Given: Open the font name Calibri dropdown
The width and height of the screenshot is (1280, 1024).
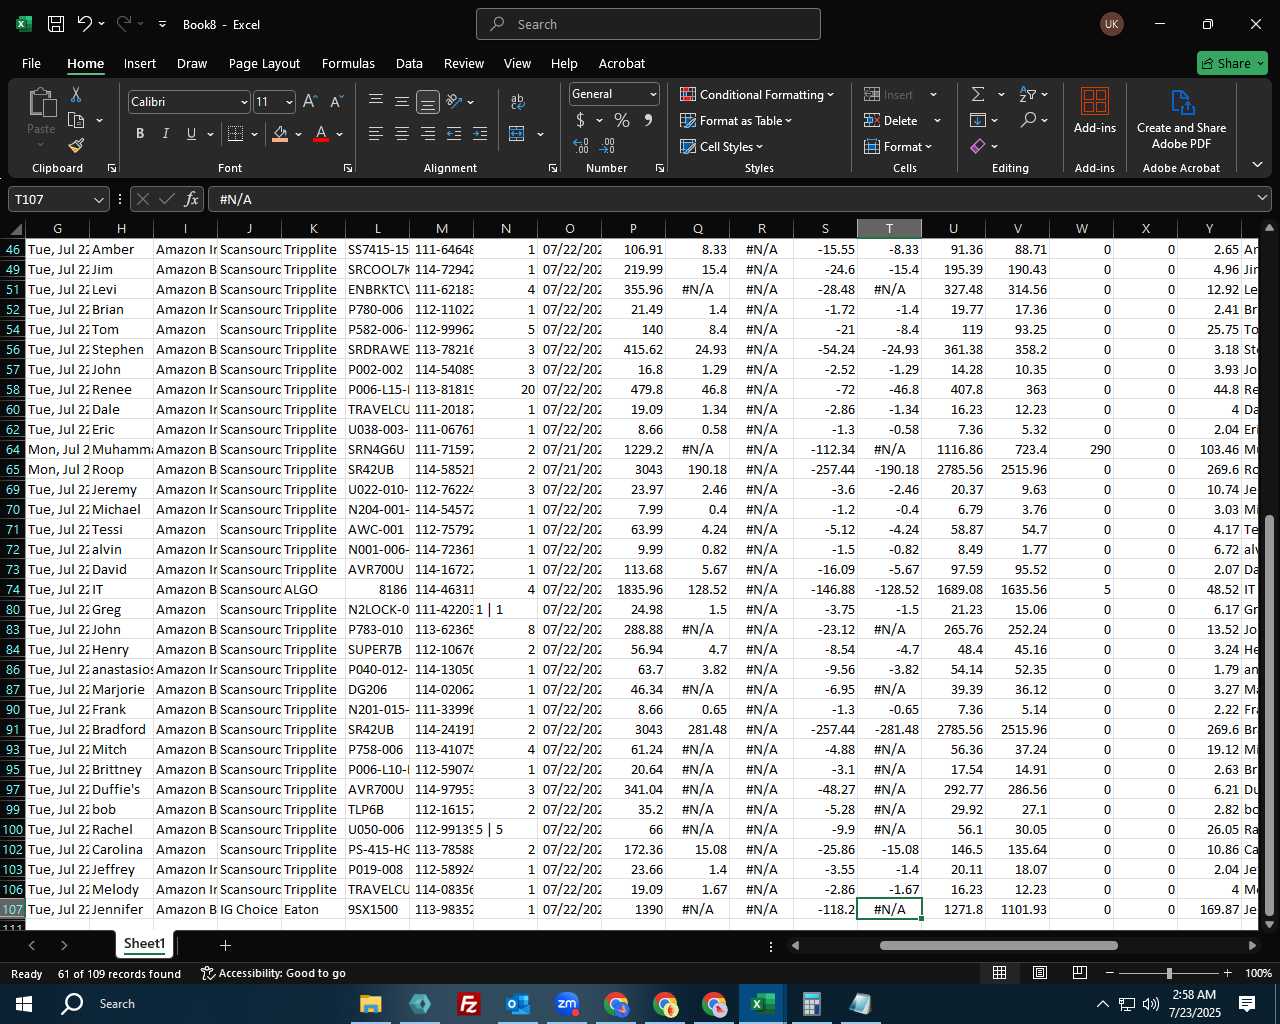Looking at the screenshot, I should [243, 102].
